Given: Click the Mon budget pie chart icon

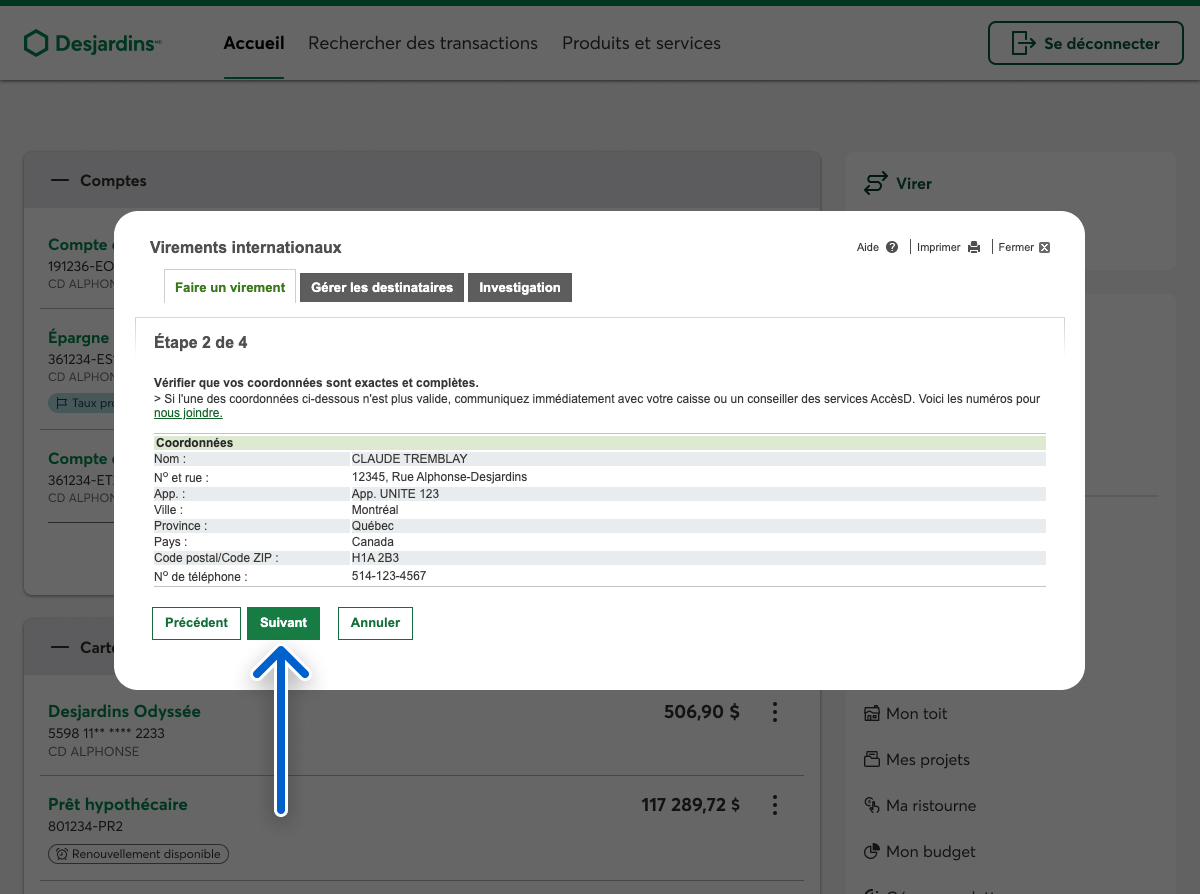Looking at the screenshot, I should click(872, 852).
